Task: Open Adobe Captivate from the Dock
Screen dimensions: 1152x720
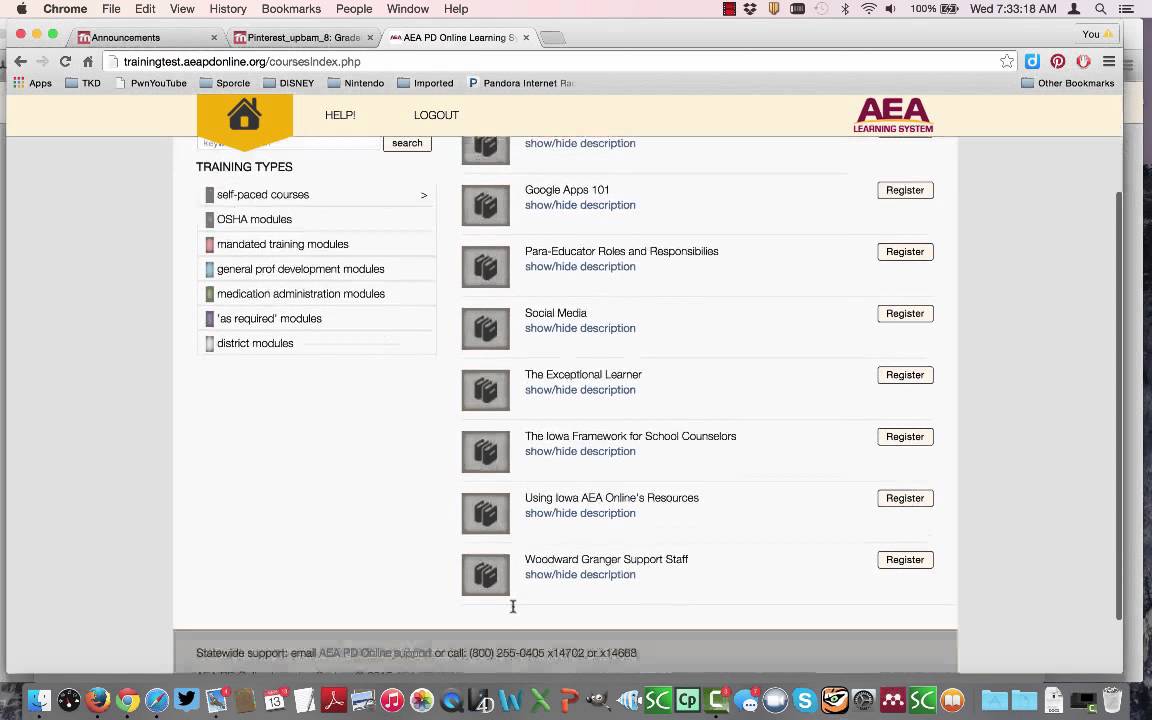Action: tap(688, 700)
